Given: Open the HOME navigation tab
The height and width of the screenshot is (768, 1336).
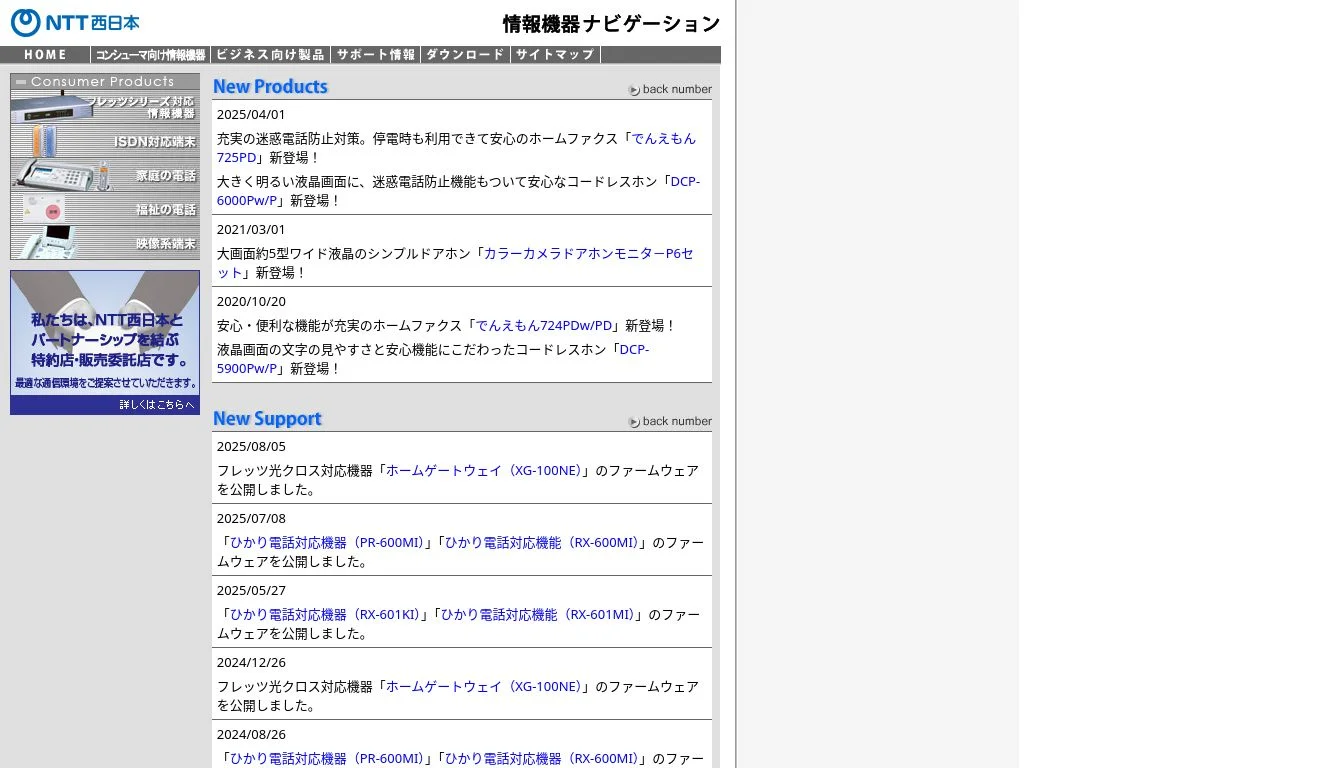Looking at the screenshot, I should click(x=45, y=55).
